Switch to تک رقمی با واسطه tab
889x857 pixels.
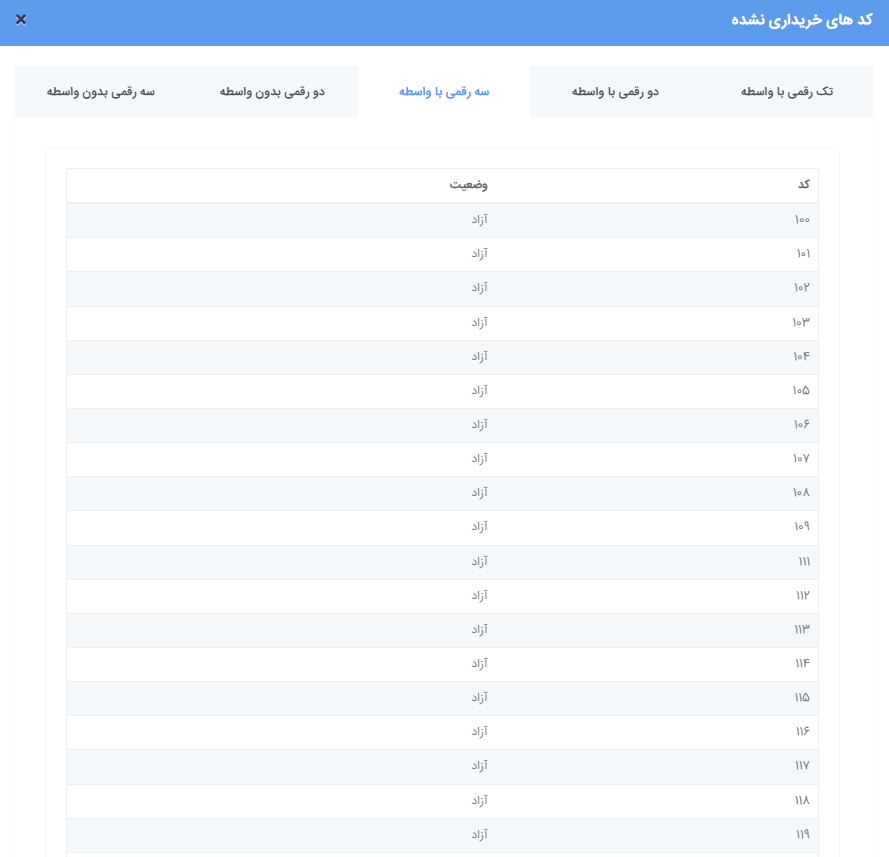point(787,92)
